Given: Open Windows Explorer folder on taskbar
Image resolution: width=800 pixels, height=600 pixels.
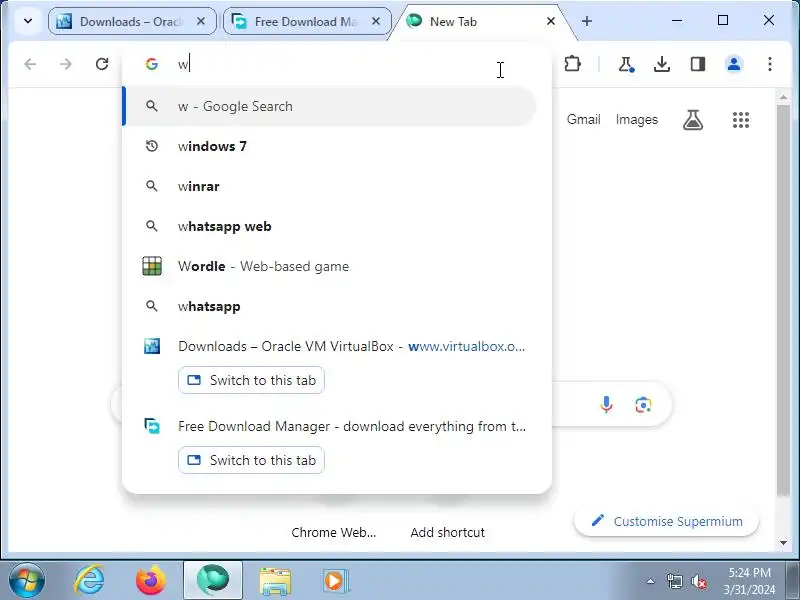Looking at the screenshot, I should [x=275, y=581].
